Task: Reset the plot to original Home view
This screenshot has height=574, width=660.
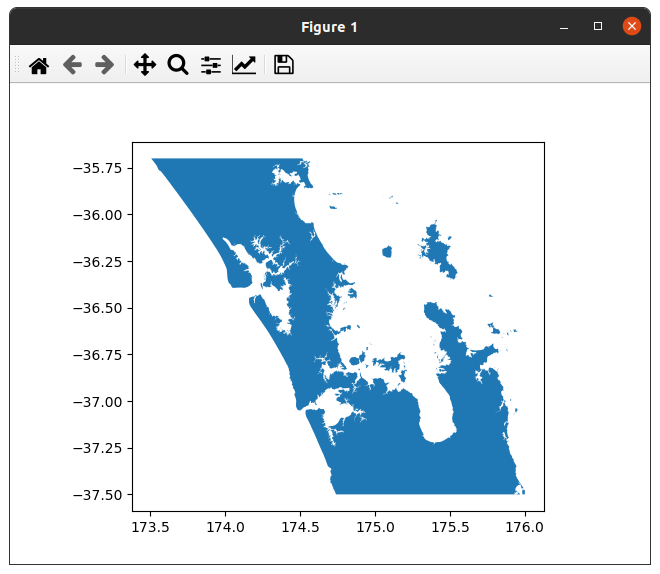Action: 39,65
